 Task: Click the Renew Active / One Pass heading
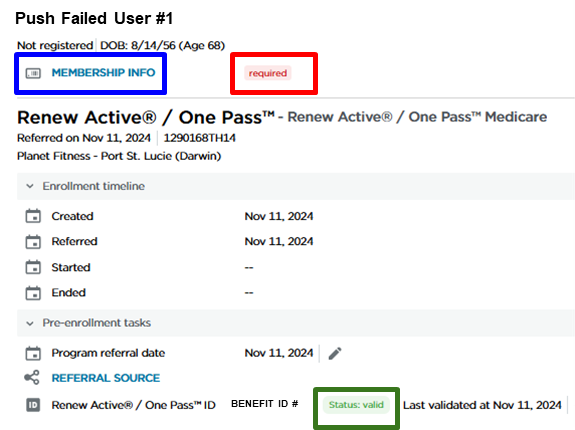146,117
